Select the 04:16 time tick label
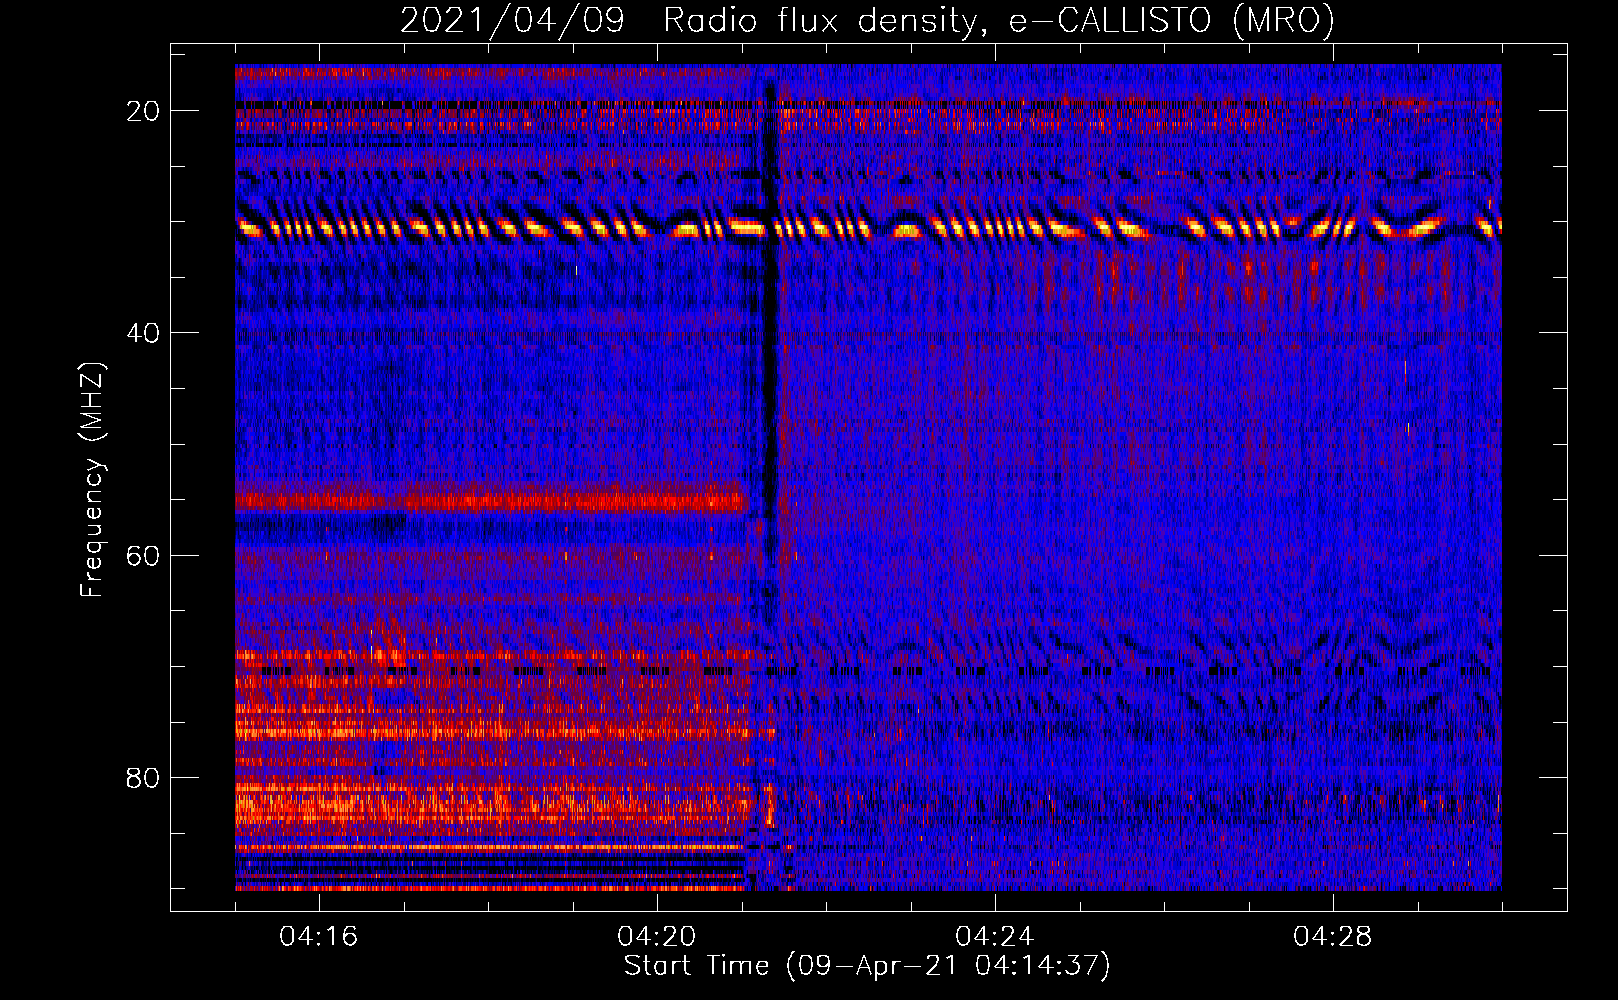Screen dimensions: 1618x1000 tap(319, 936)
